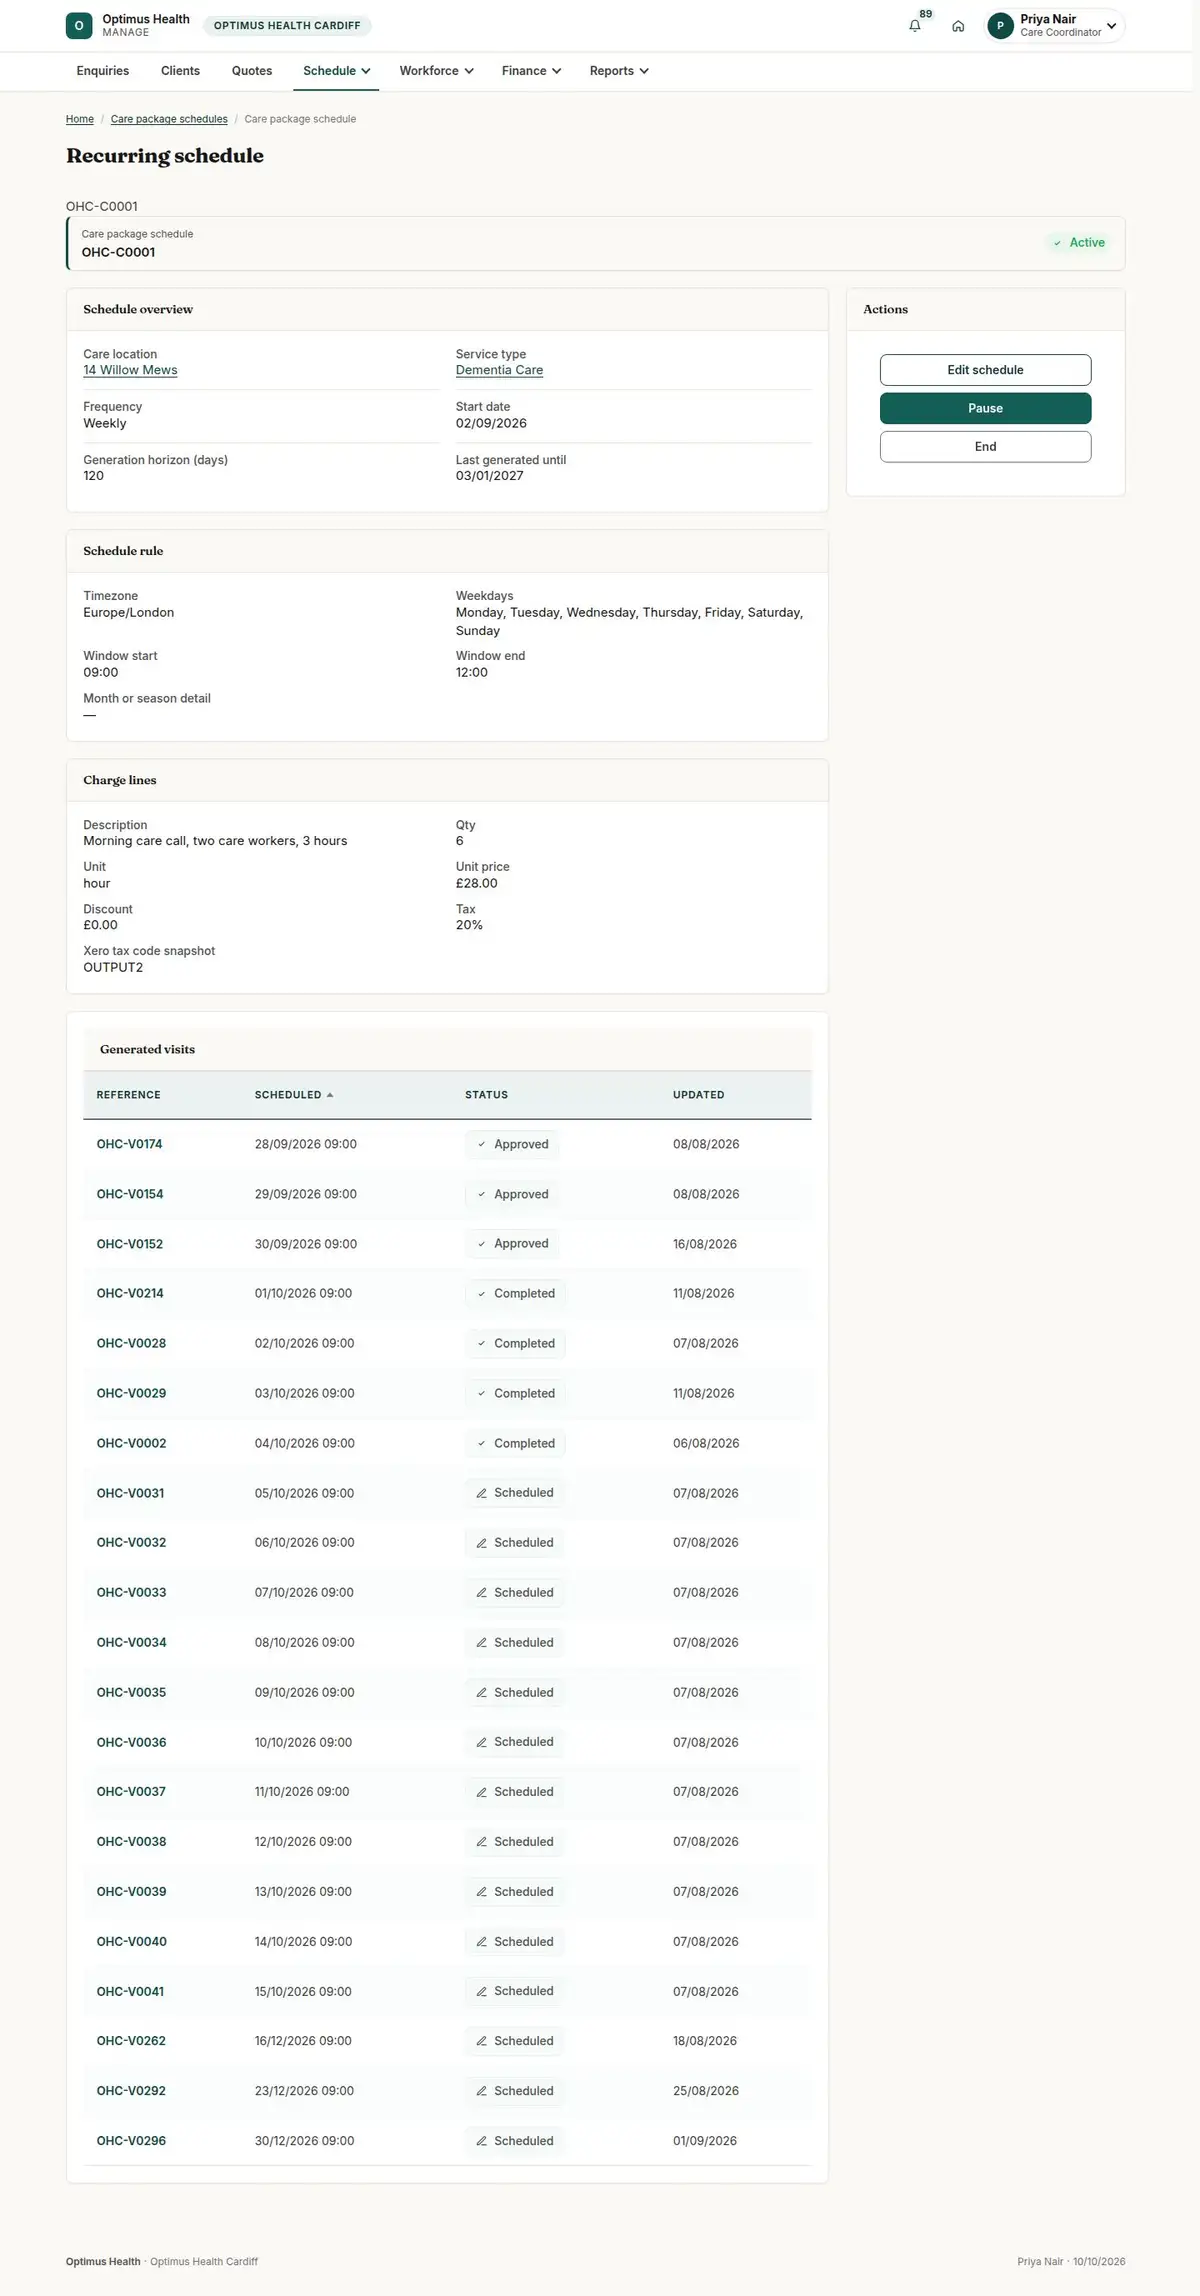Click the Optimus Health logo icon
The height and width of the screenshot is (2296, 1200).
(x=79, y=26)
